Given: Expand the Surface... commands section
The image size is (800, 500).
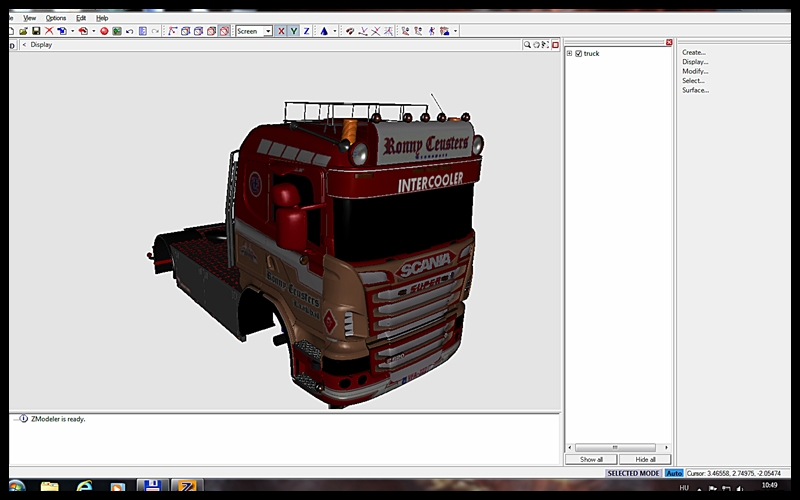Looking at the screenshot, I should click(x=696, y=90).
